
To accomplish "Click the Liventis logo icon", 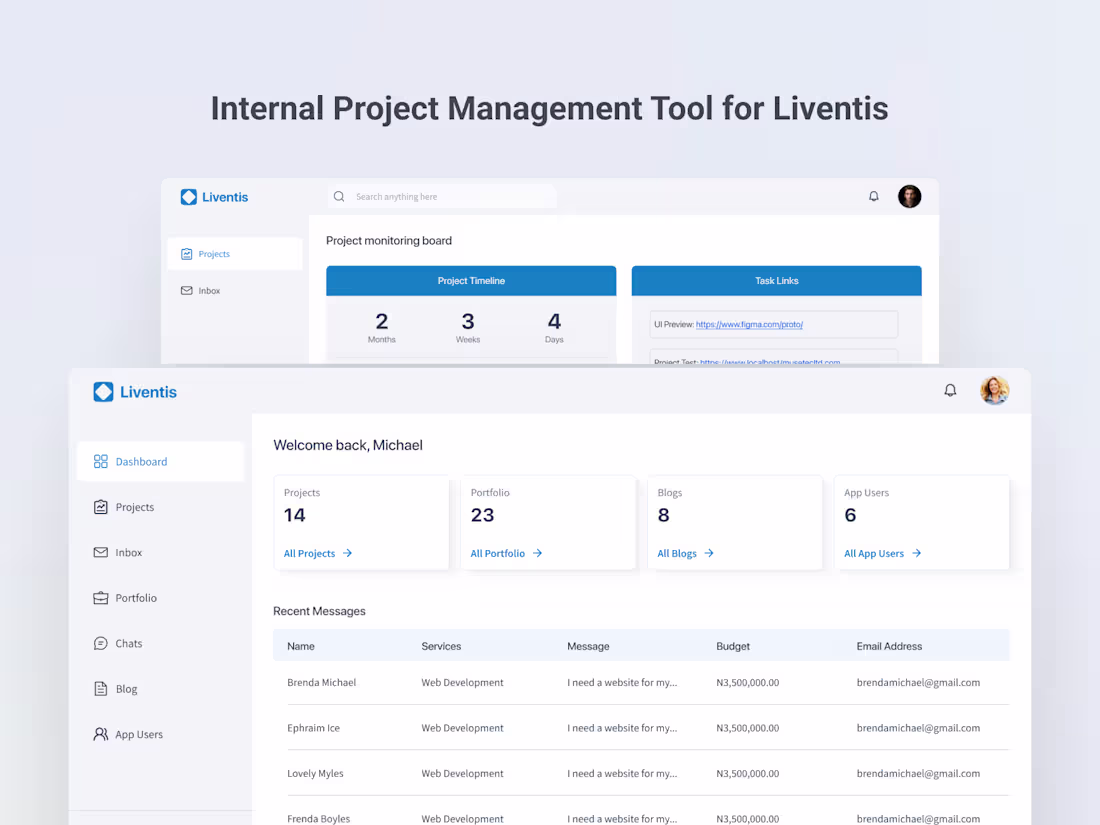I will click(104, 392).
